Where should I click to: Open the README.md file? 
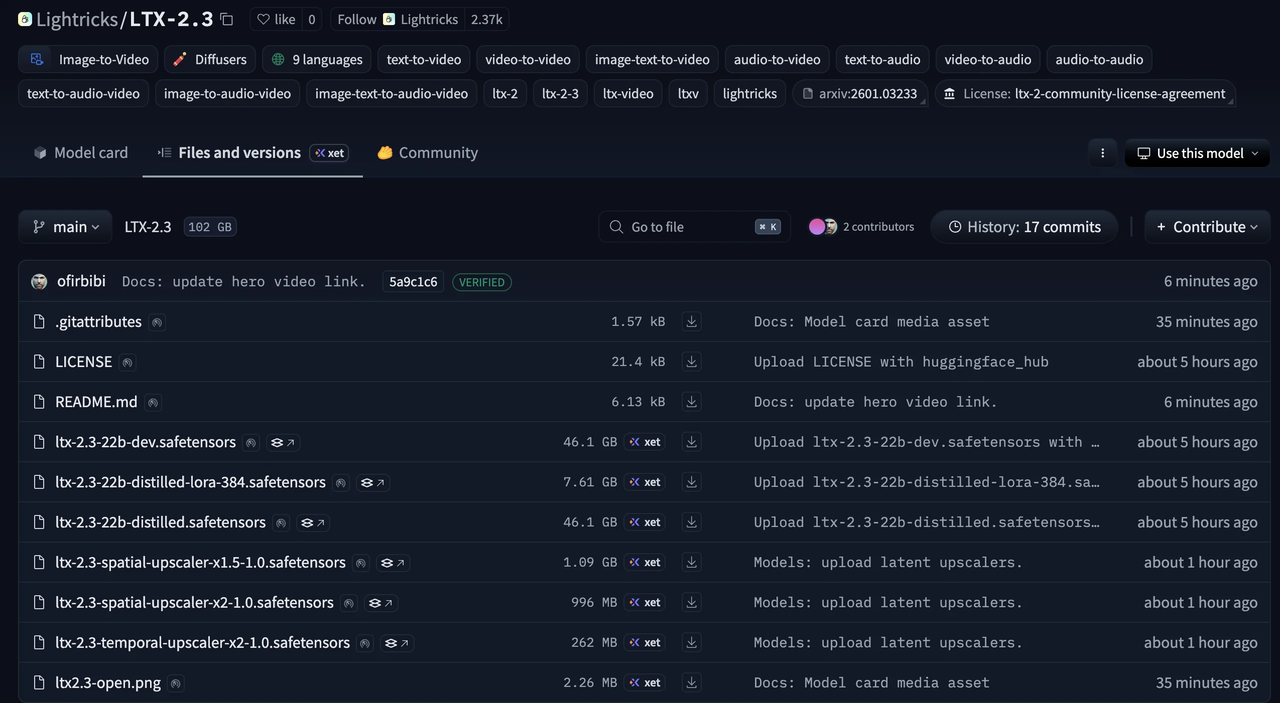(x=96, y=402)
